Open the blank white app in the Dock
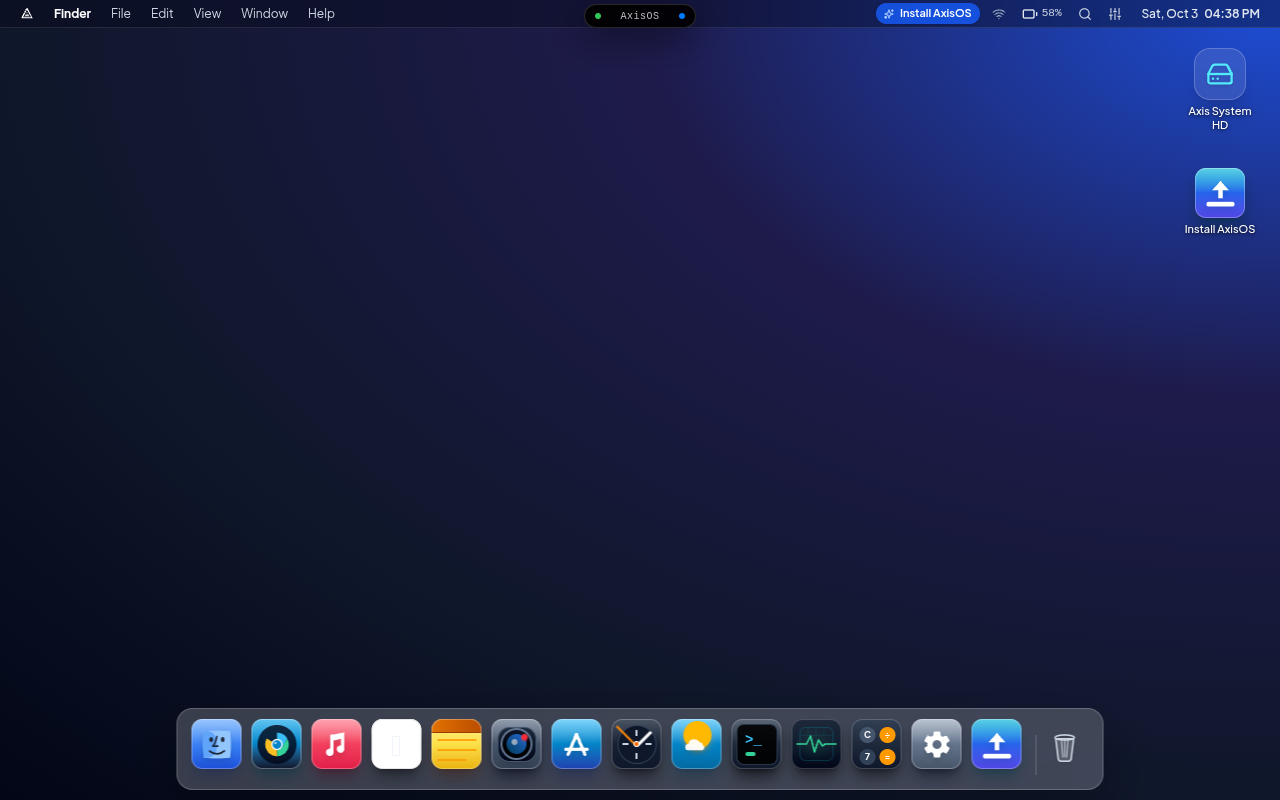1280x800 pixels. (396, 744)
